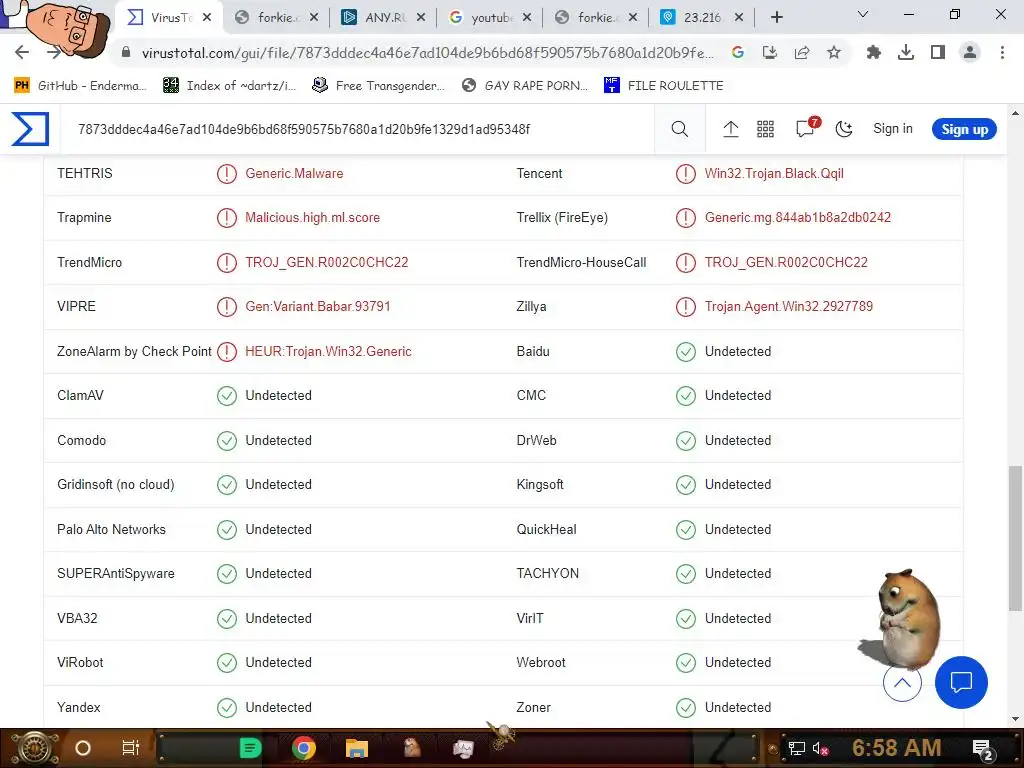The image size is (1024, 768).
Task: Open the Chrome three-dot menu
Action: [x=1002, y=52]
